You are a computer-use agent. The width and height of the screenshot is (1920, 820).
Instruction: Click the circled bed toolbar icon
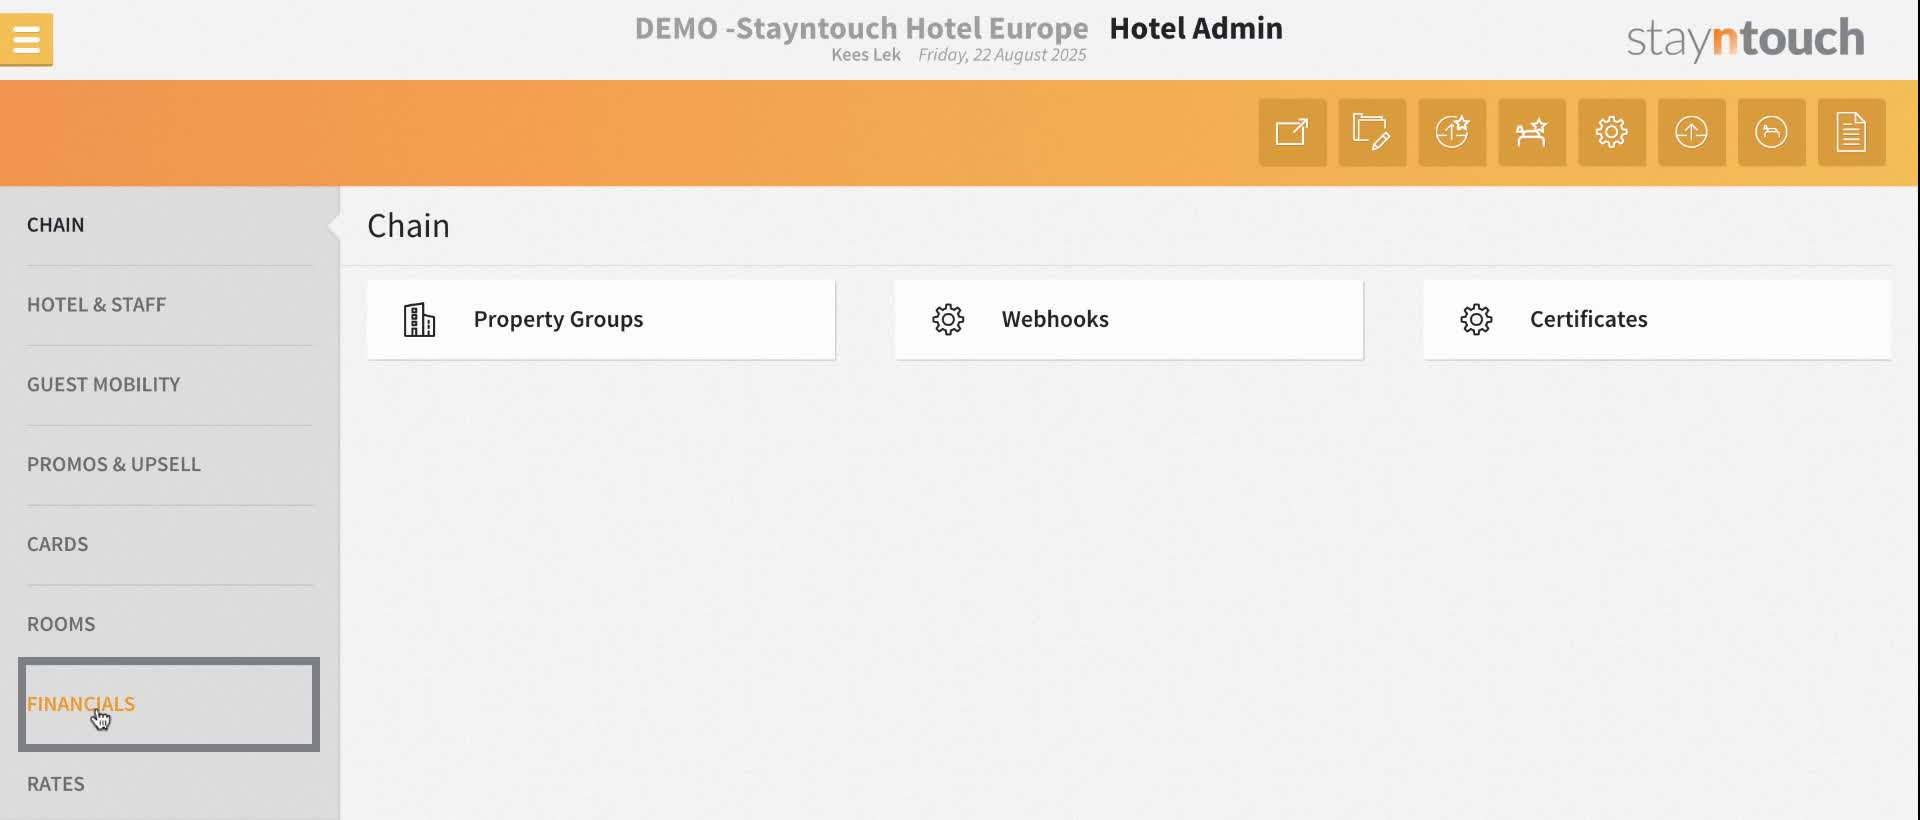[x=1772, y=132]
